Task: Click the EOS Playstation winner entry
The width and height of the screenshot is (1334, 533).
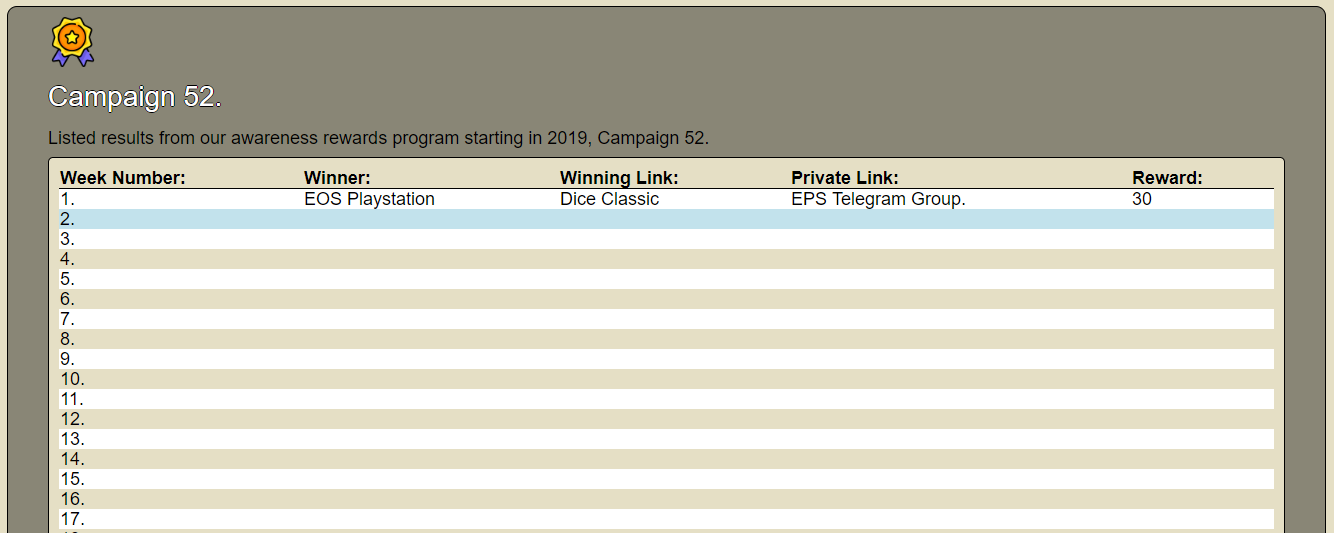Action: tap(369, 199)
